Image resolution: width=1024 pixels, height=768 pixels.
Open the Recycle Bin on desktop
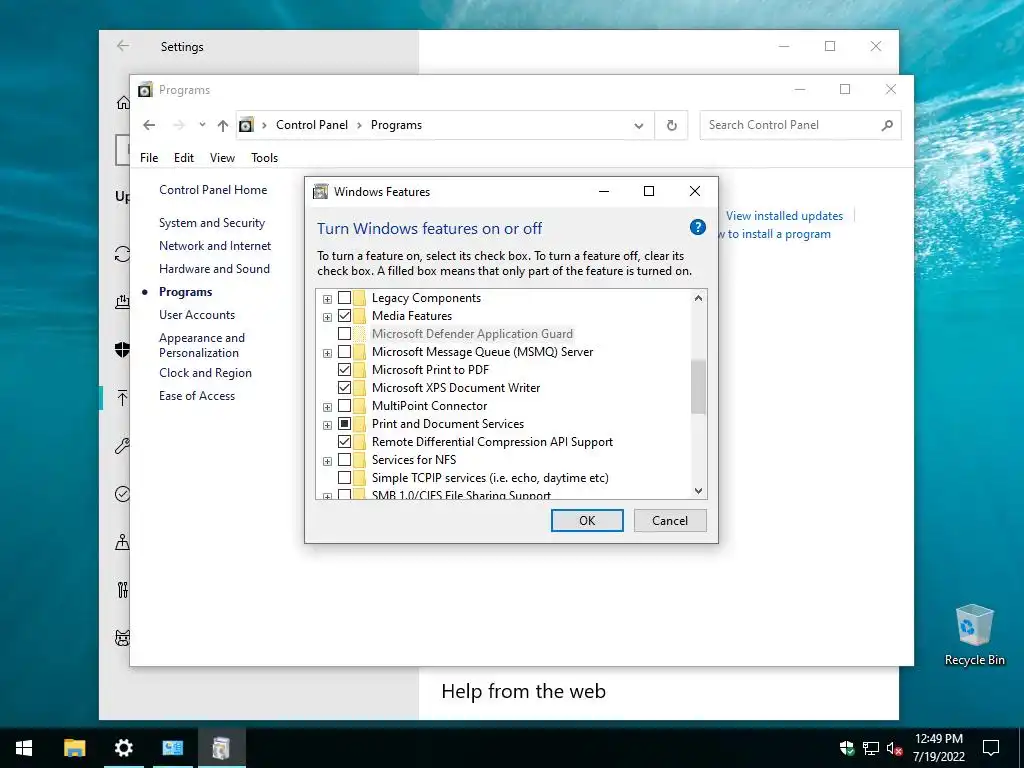(974, 635)
